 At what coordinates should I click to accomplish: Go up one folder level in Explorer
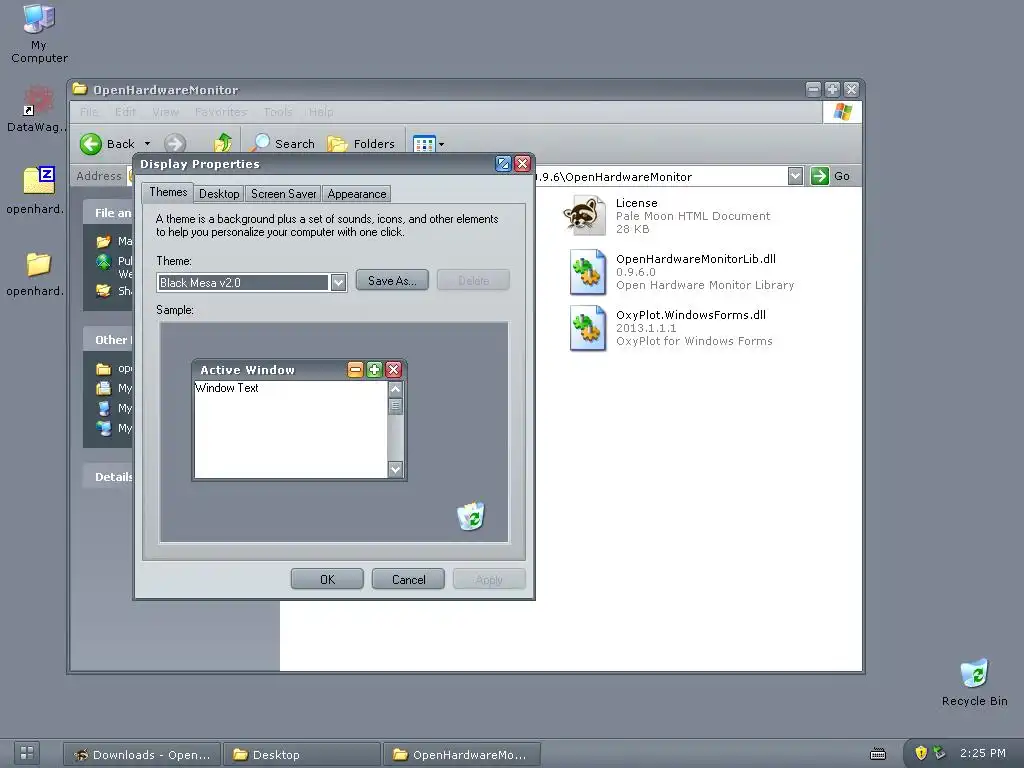point(223,143)
